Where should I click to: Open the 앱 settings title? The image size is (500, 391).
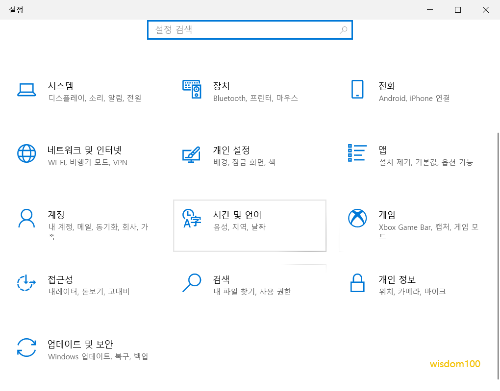(x=383, y=150)
